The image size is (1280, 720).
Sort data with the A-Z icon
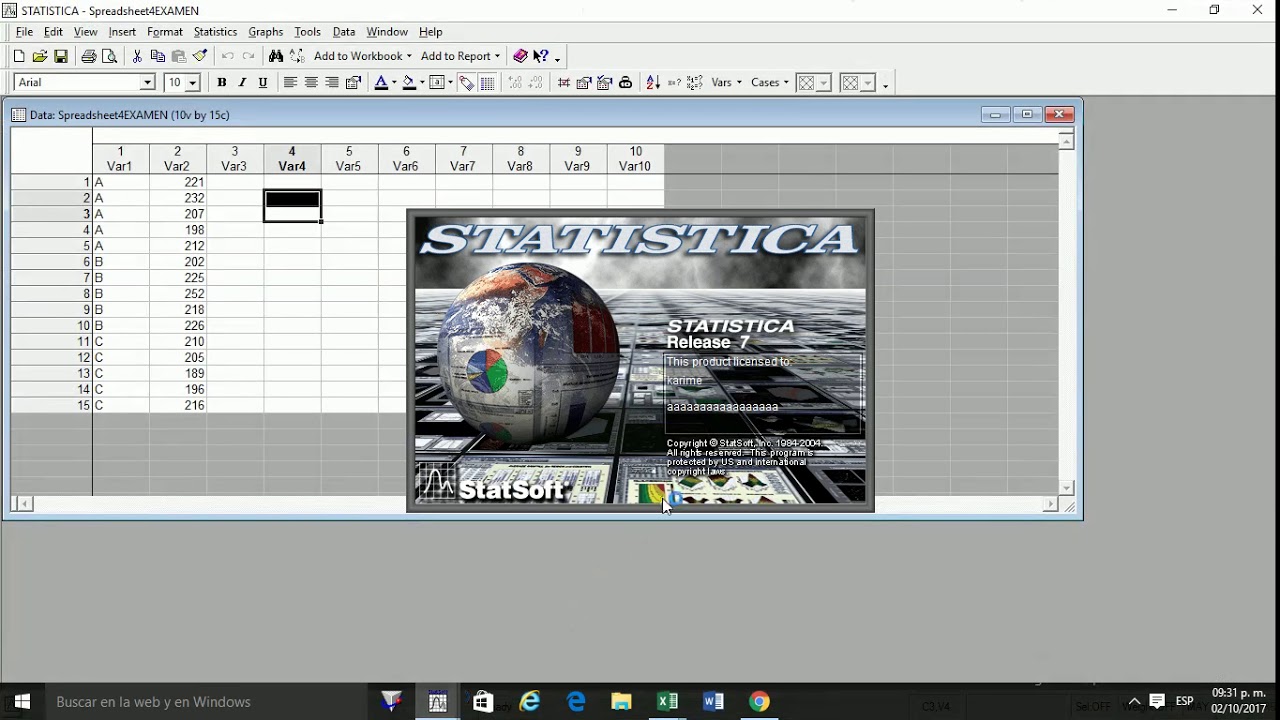pyautogui.click(x=653, y=83)
